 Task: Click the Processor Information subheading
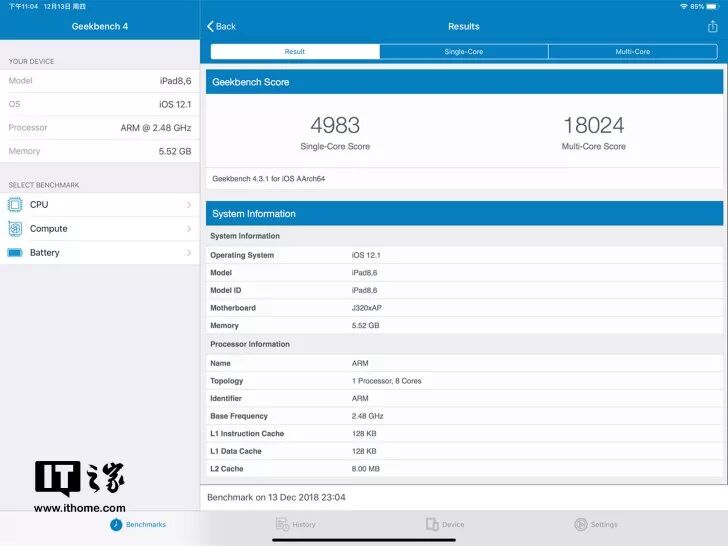[250, 344]
